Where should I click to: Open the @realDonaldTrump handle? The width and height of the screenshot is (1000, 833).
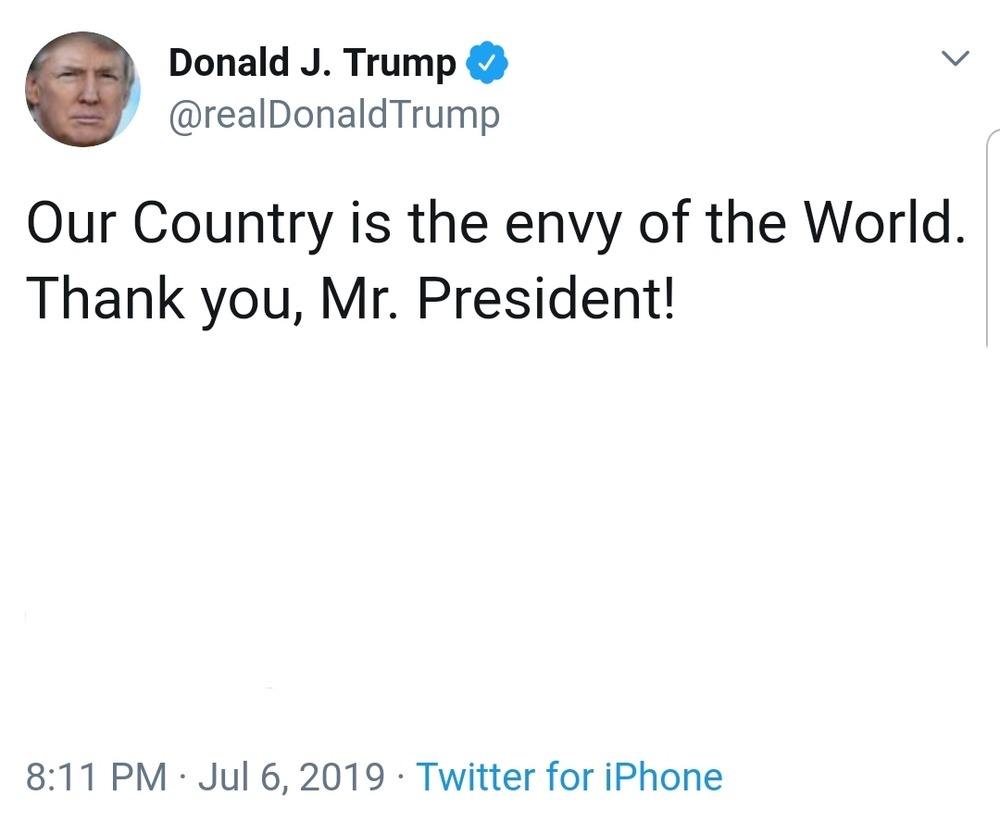(333, 116)
